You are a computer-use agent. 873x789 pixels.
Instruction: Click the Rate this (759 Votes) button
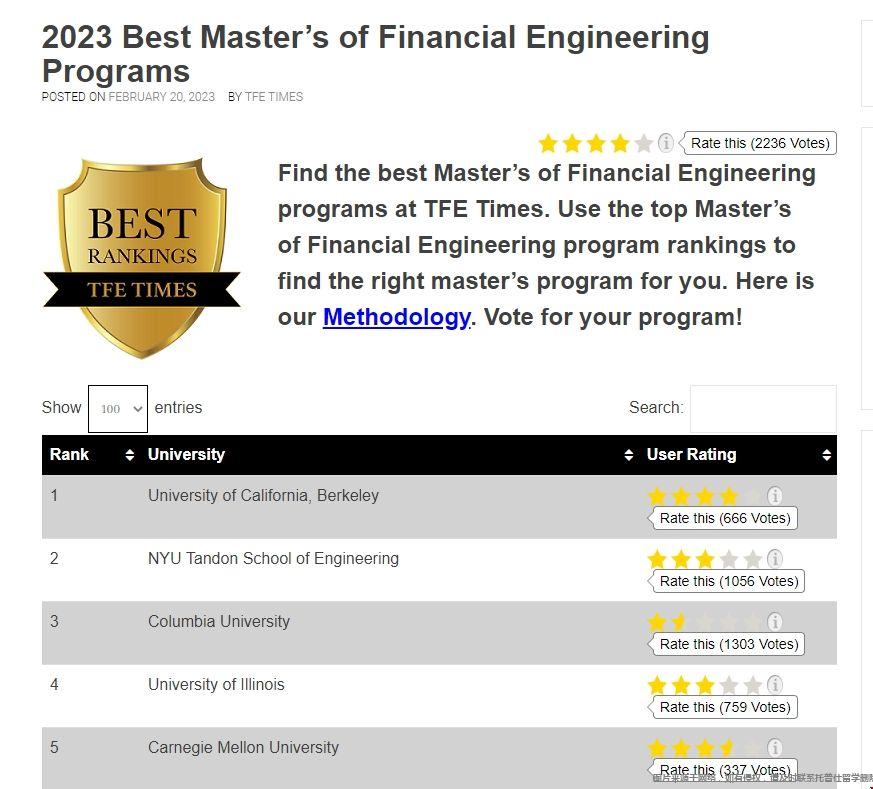pos(724,707)
